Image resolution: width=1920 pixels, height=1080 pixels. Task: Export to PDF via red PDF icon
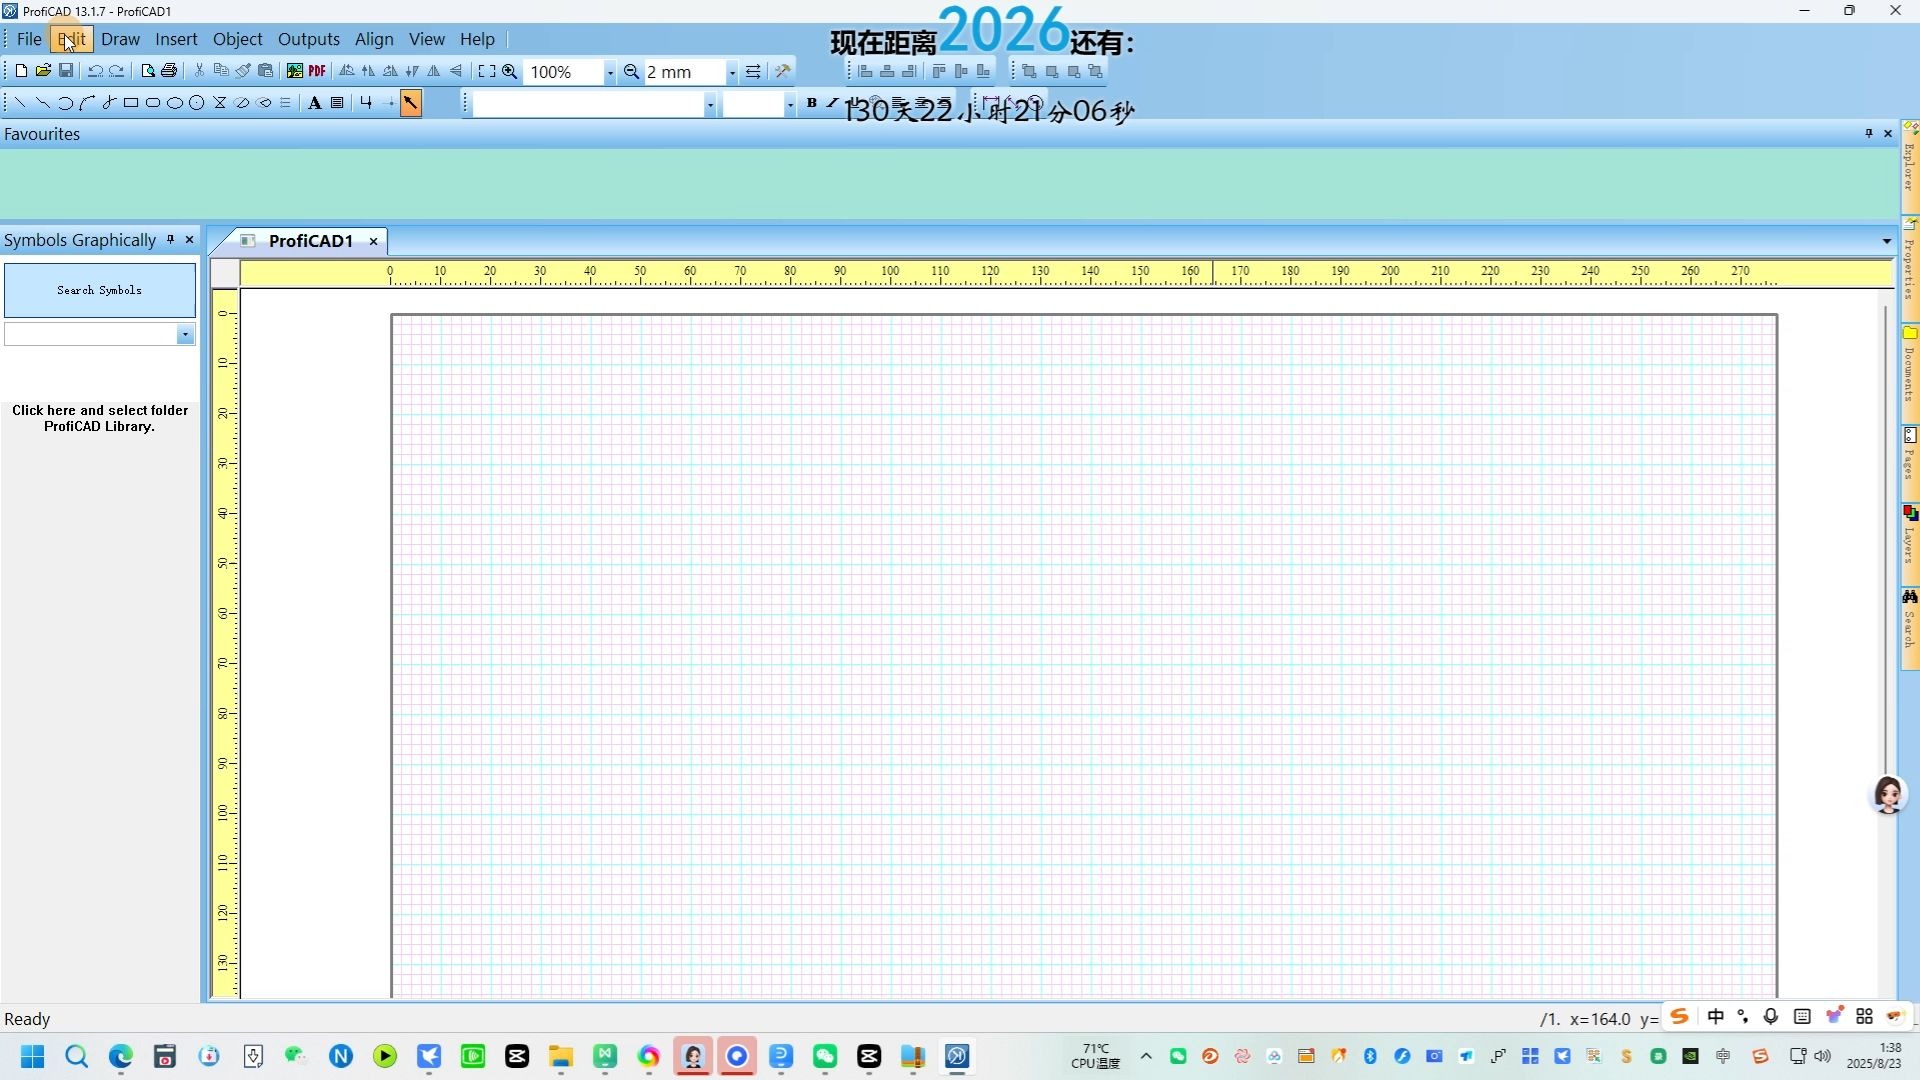[x=317, y=71]
